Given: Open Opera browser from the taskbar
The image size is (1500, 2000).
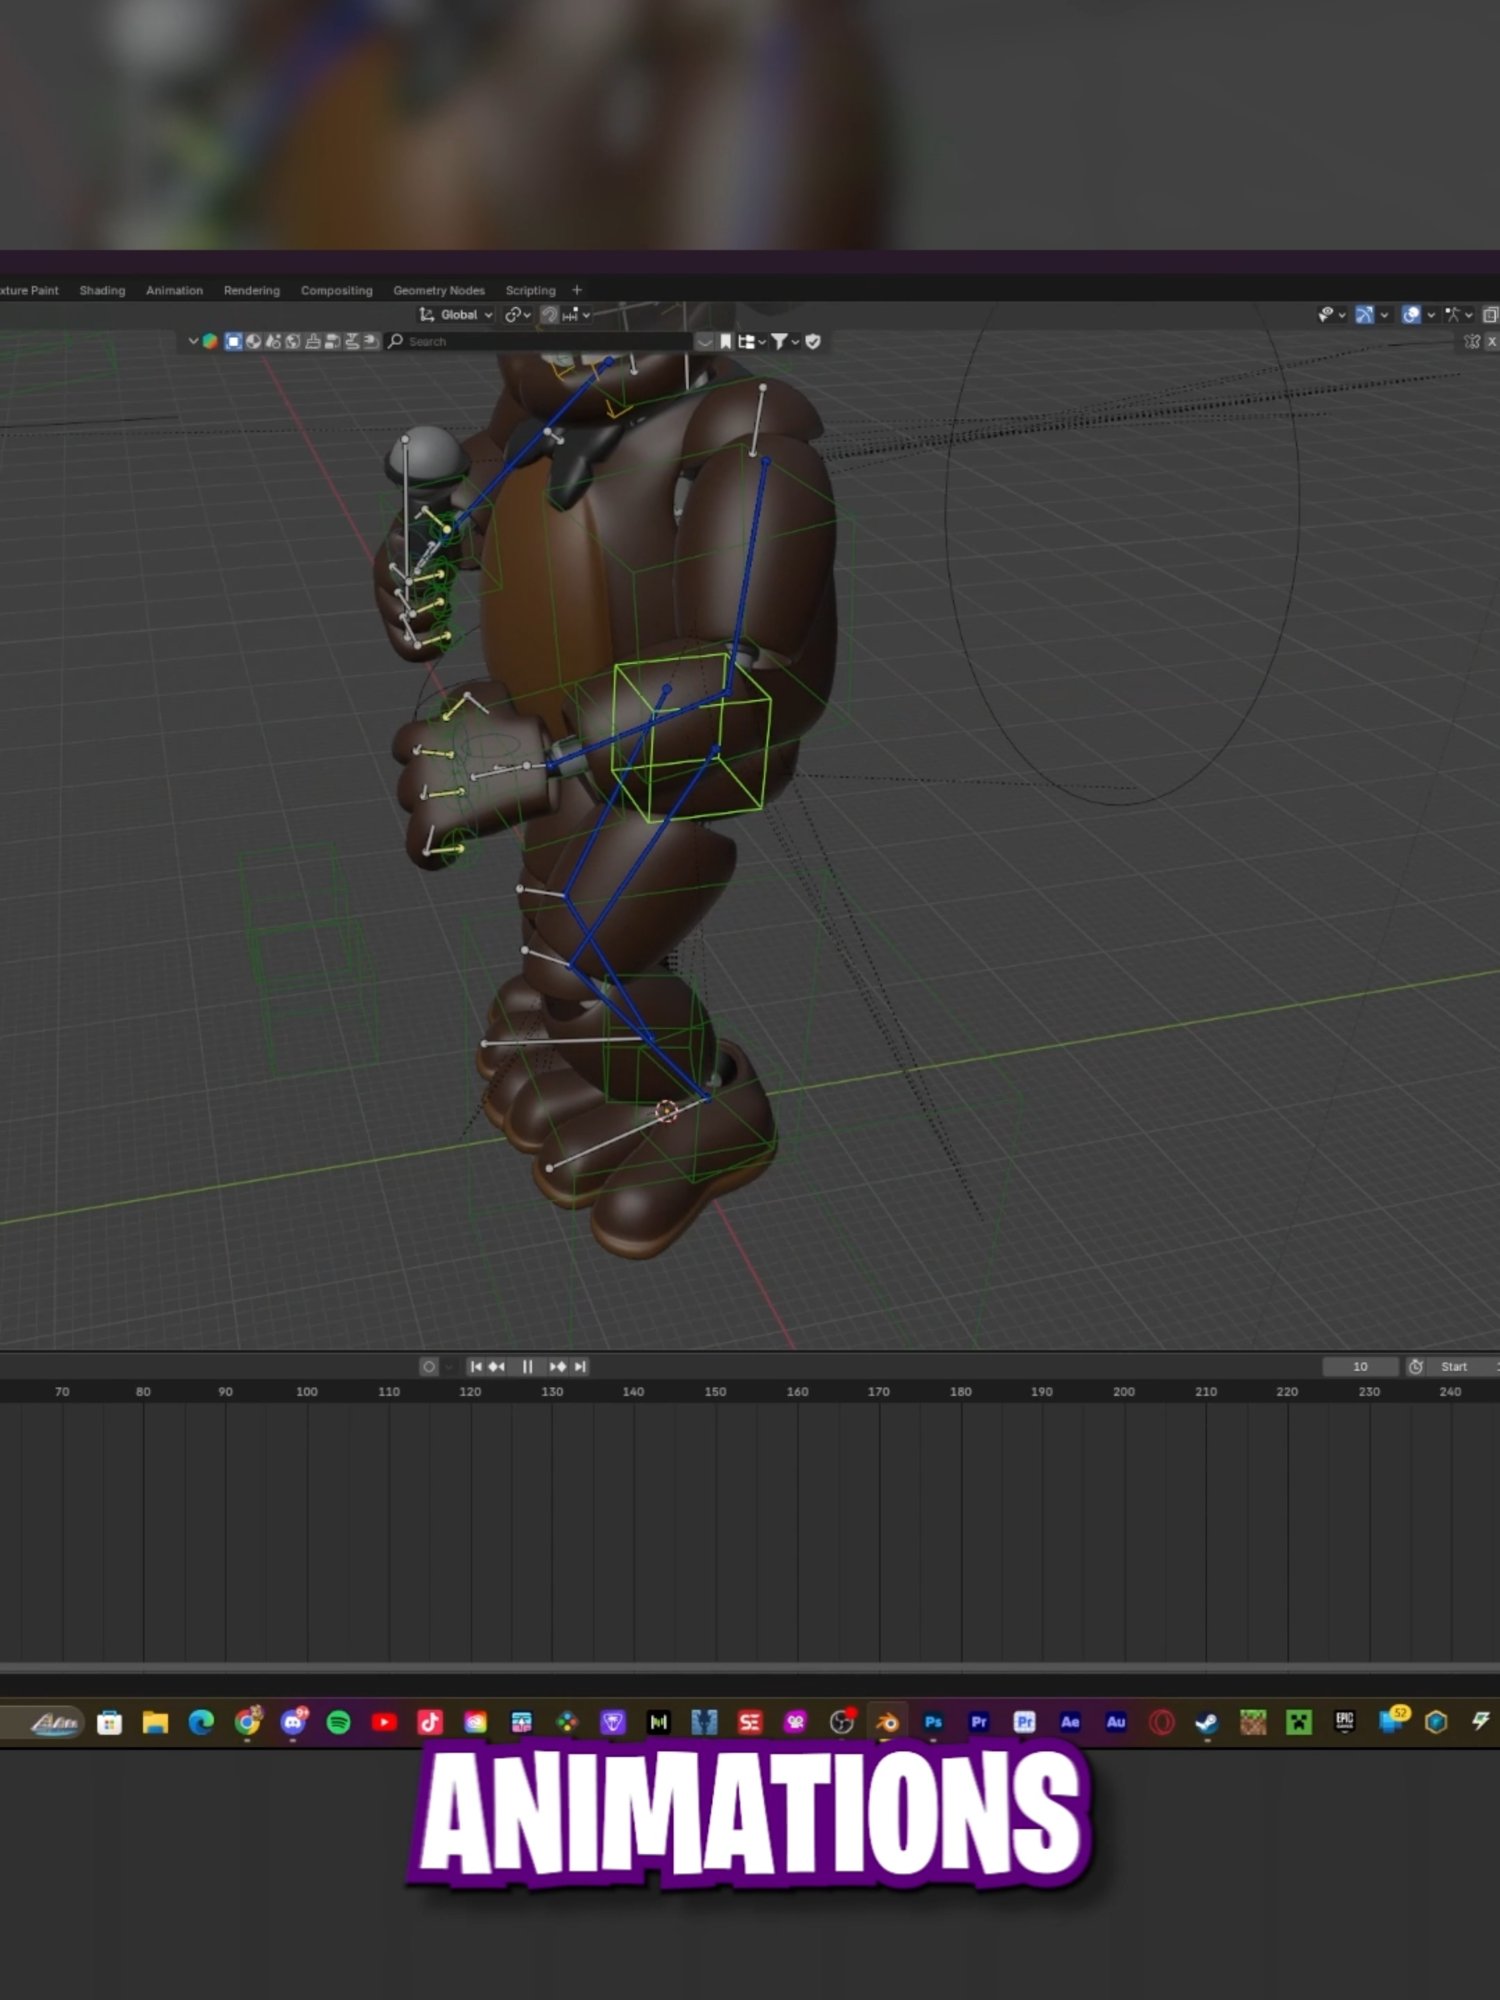Looking at the screenshot, I should pos(1162,1722).
